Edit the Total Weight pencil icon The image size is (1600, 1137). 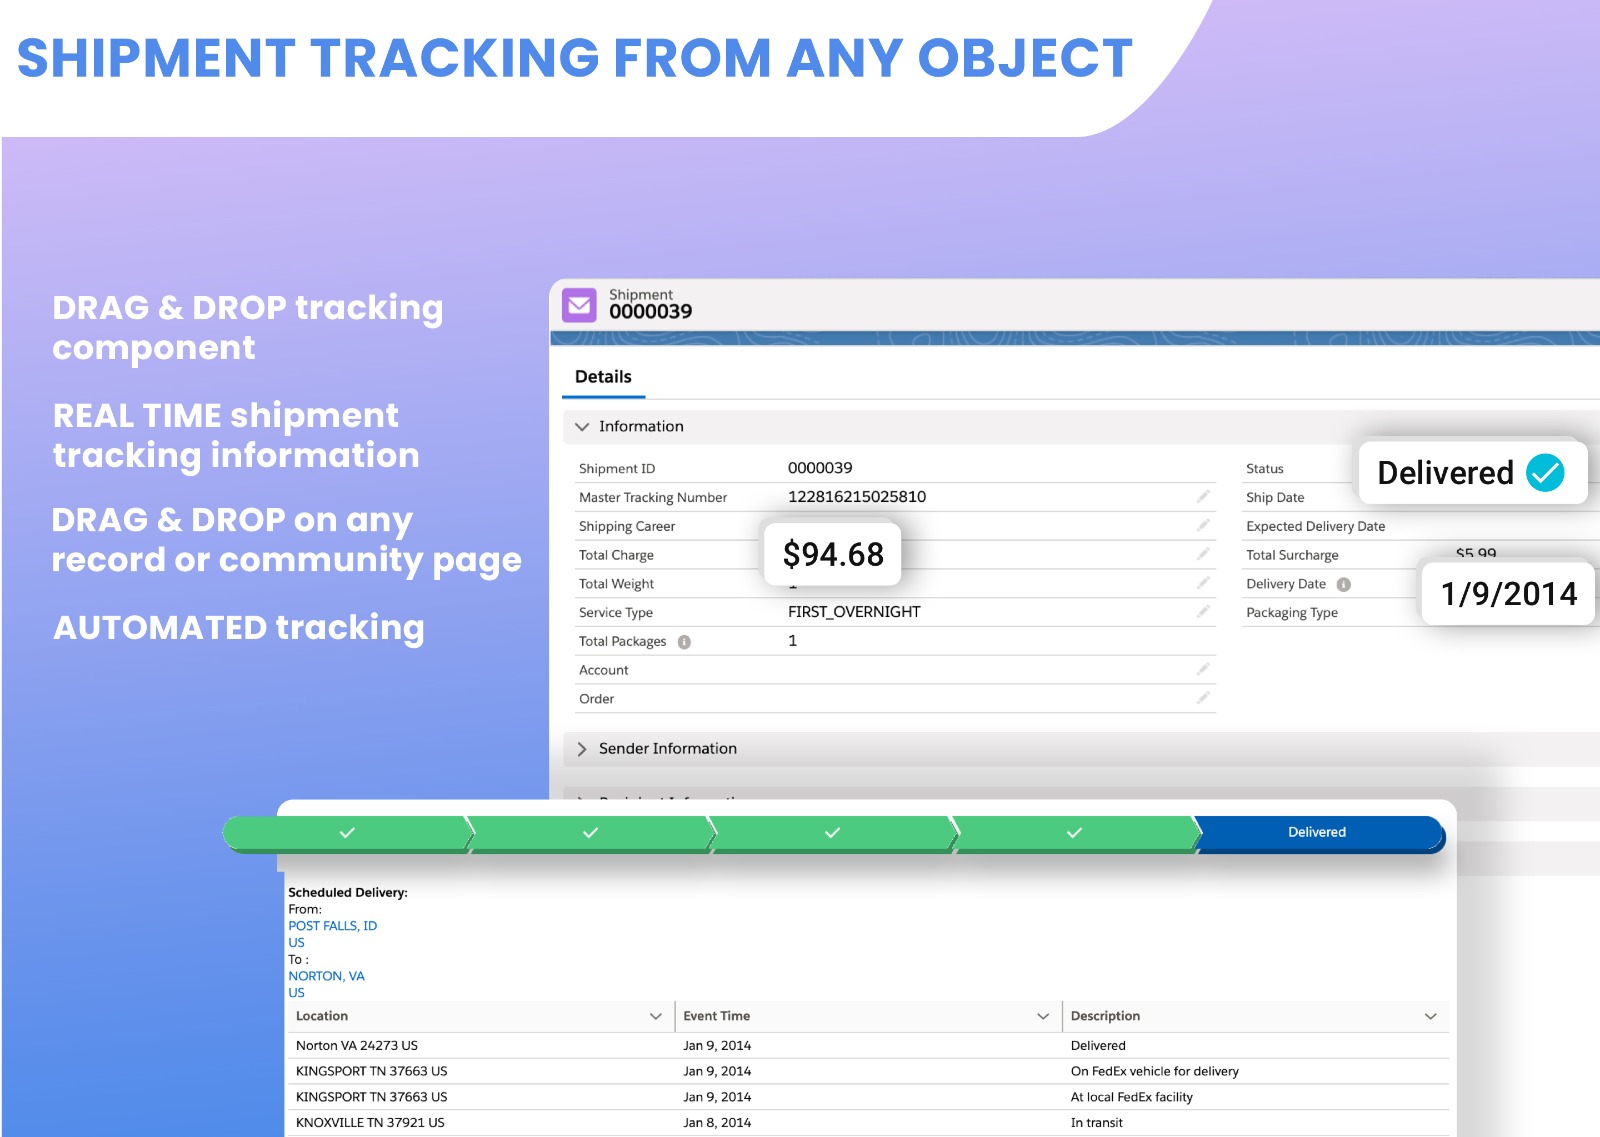[x=1203, y=583]
